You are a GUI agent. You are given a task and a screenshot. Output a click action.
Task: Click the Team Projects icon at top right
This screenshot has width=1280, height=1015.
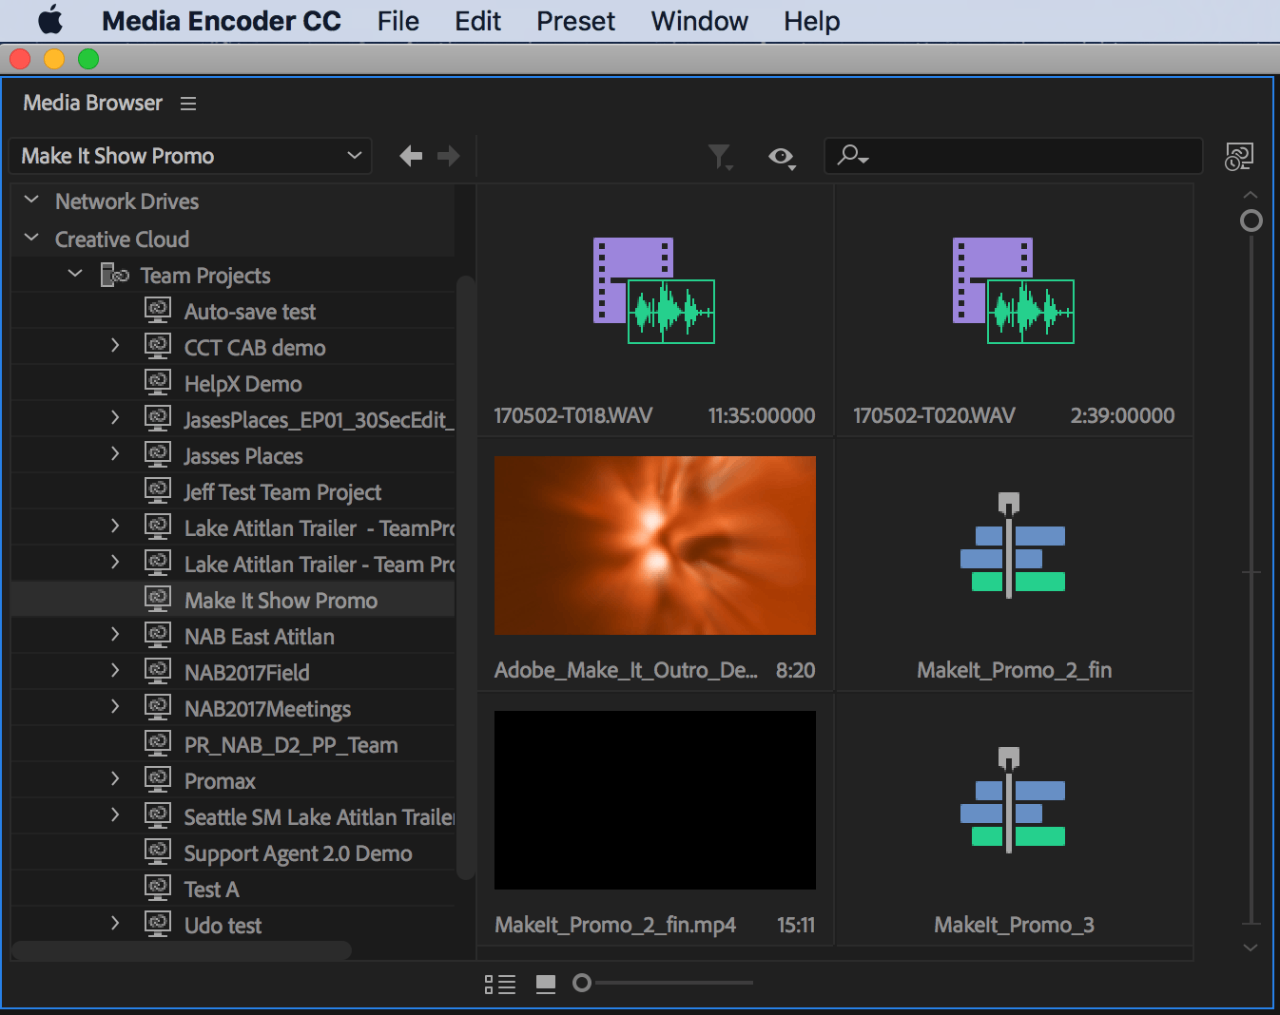click(x=1239, y=157)
